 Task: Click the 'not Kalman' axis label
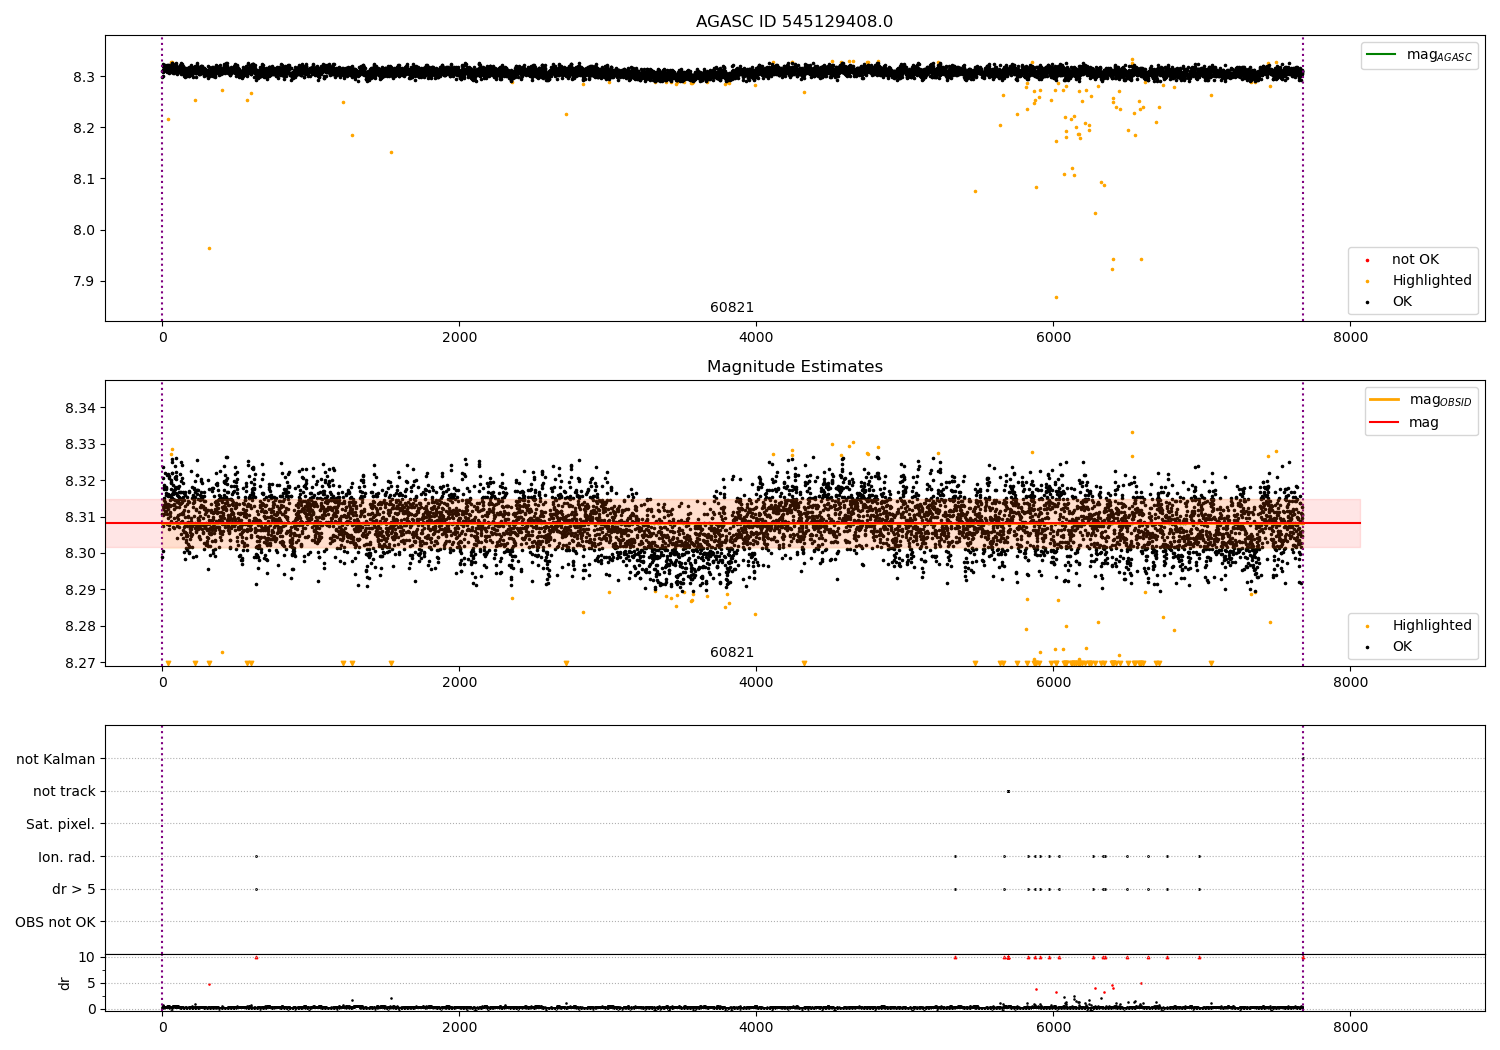point(56,759)
